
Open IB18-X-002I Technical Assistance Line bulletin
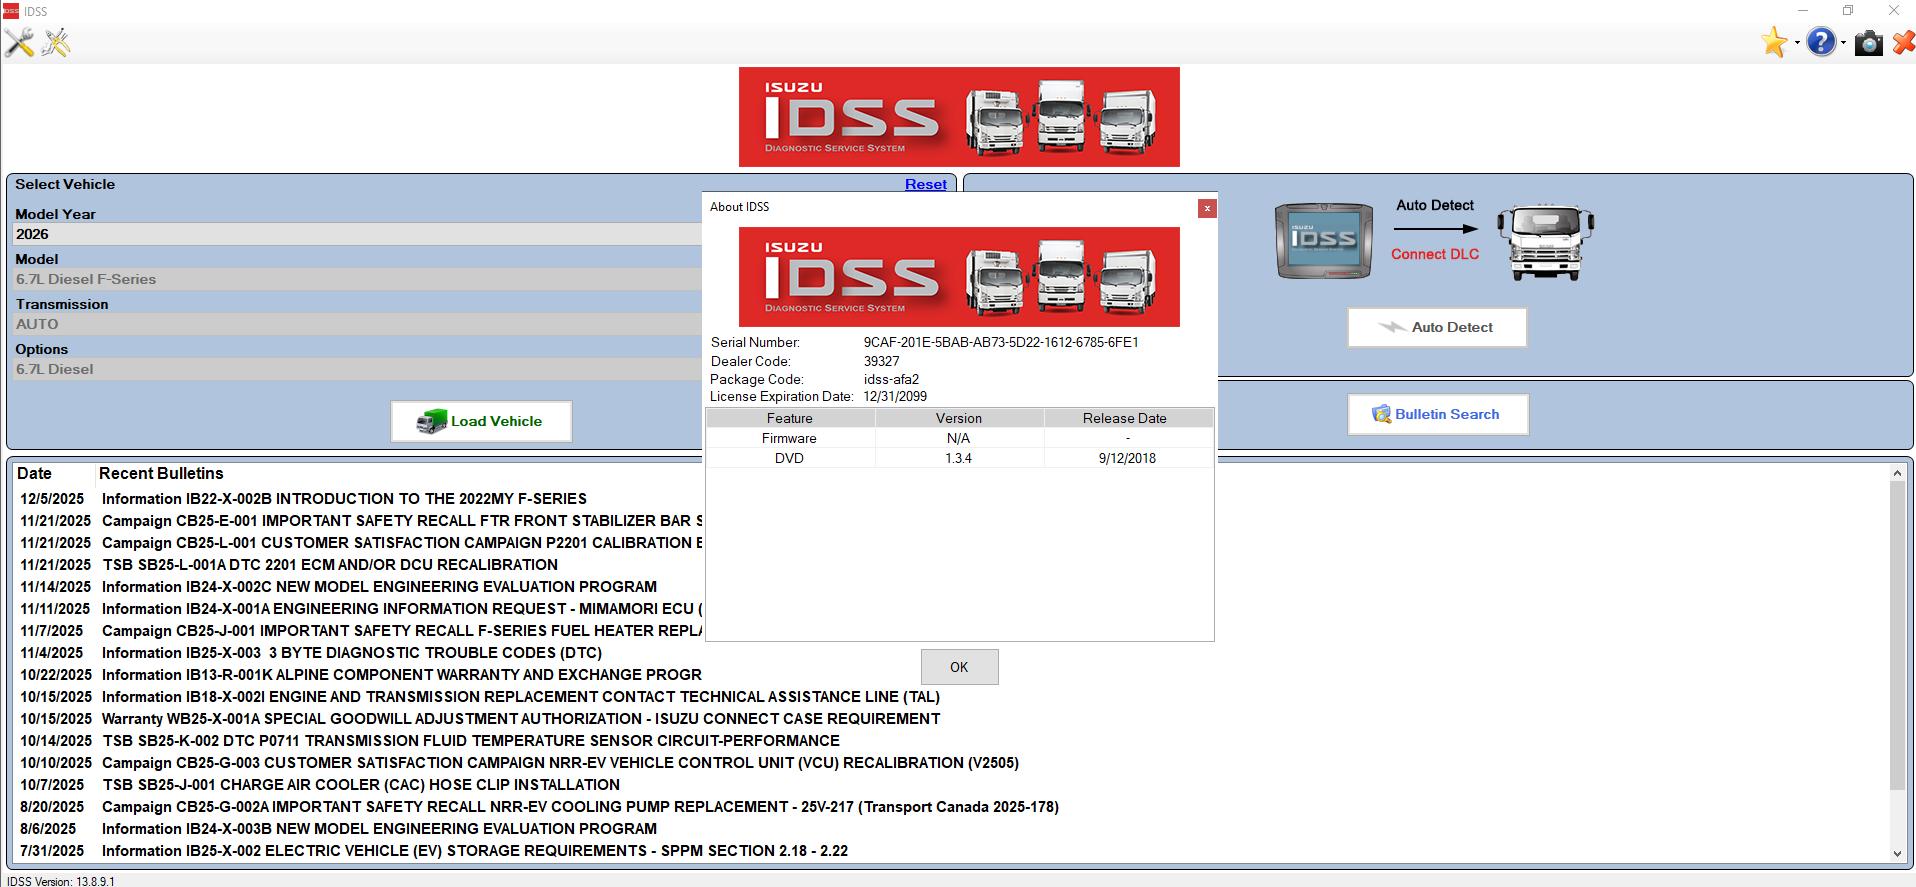[521, 697]
